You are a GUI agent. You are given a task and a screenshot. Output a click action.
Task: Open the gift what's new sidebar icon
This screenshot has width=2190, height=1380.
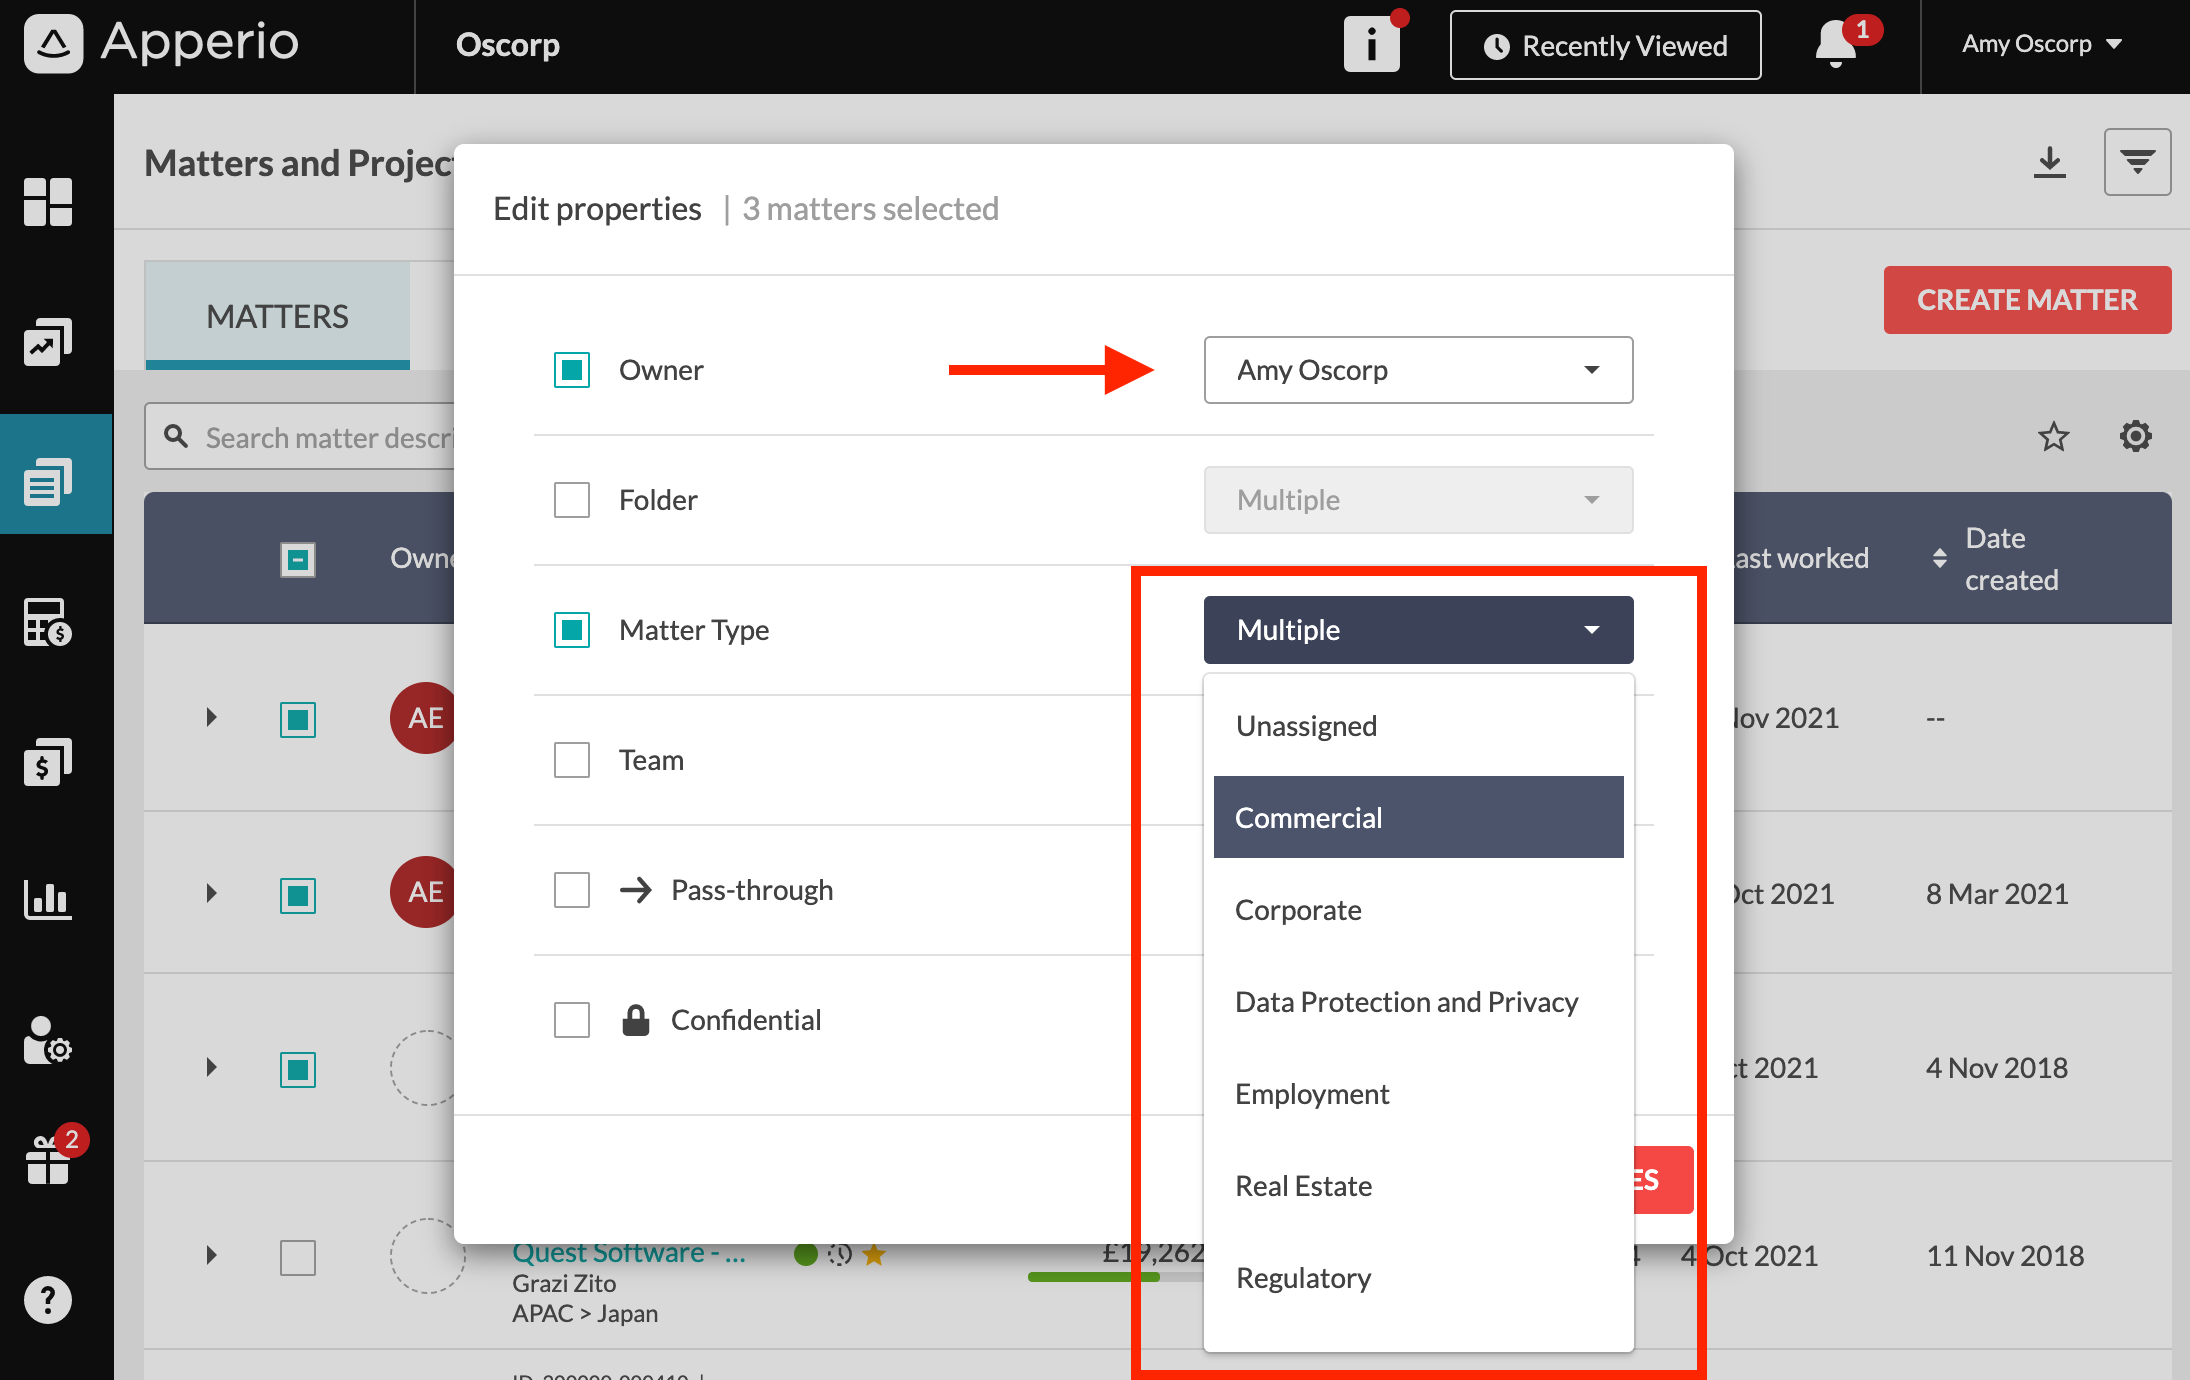[x=48, y=1160]
